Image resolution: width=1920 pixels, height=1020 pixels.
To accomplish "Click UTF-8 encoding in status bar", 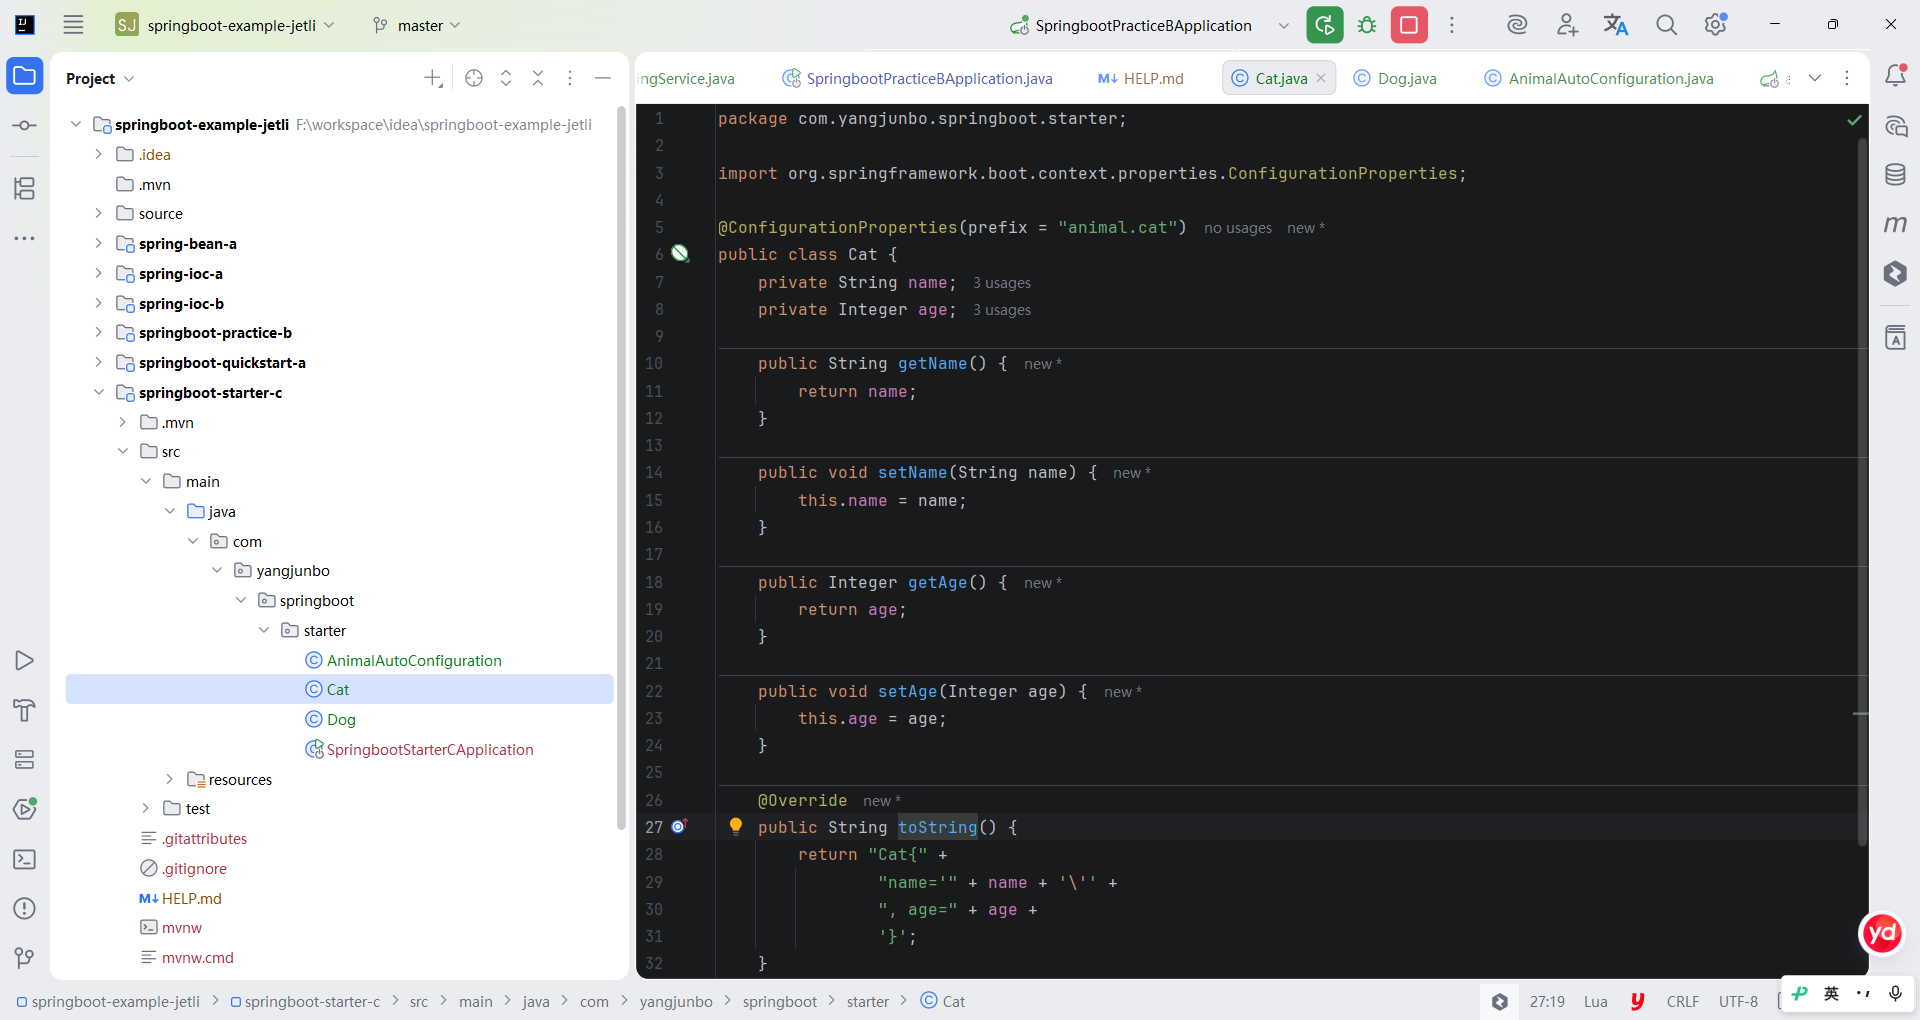I will coord(1738,1002).
